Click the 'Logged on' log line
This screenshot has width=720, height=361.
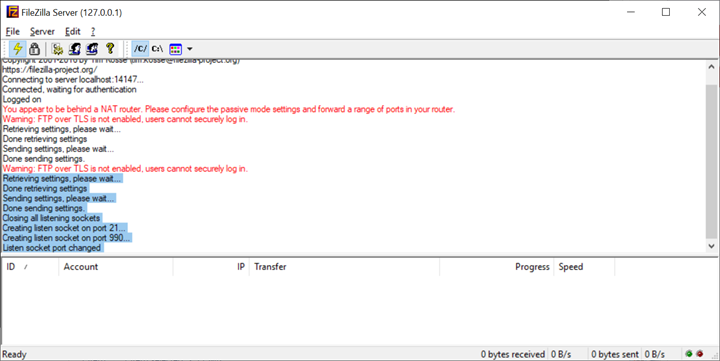(x=22, y=99)
